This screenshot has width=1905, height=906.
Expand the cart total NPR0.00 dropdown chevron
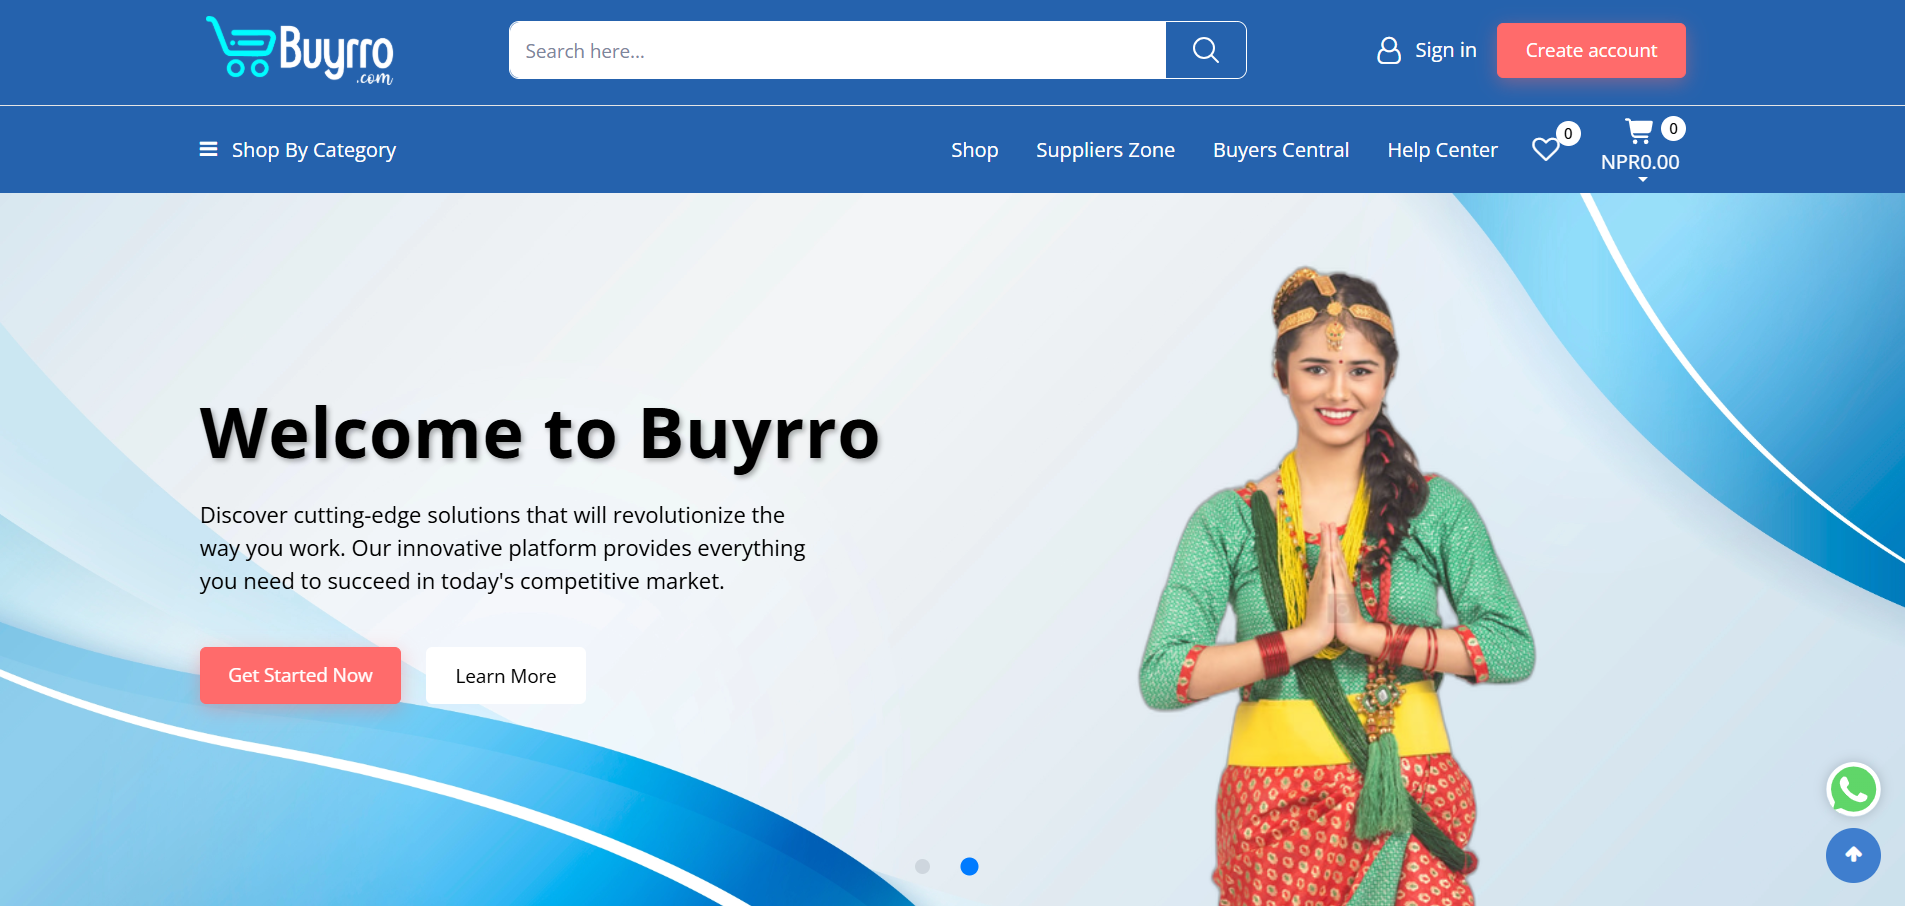tap(1641, 180)
